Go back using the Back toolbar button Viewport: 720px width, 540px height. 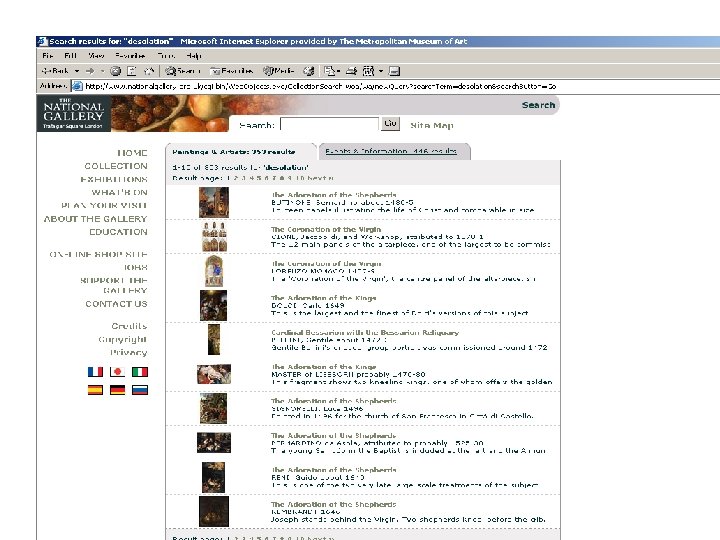coord(55,71)
